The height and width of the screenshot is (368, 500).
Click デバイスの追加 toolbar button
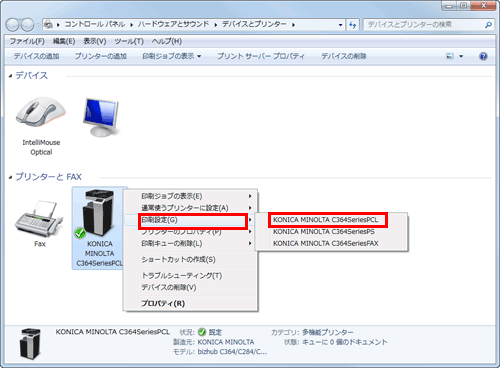click(36, 56)
